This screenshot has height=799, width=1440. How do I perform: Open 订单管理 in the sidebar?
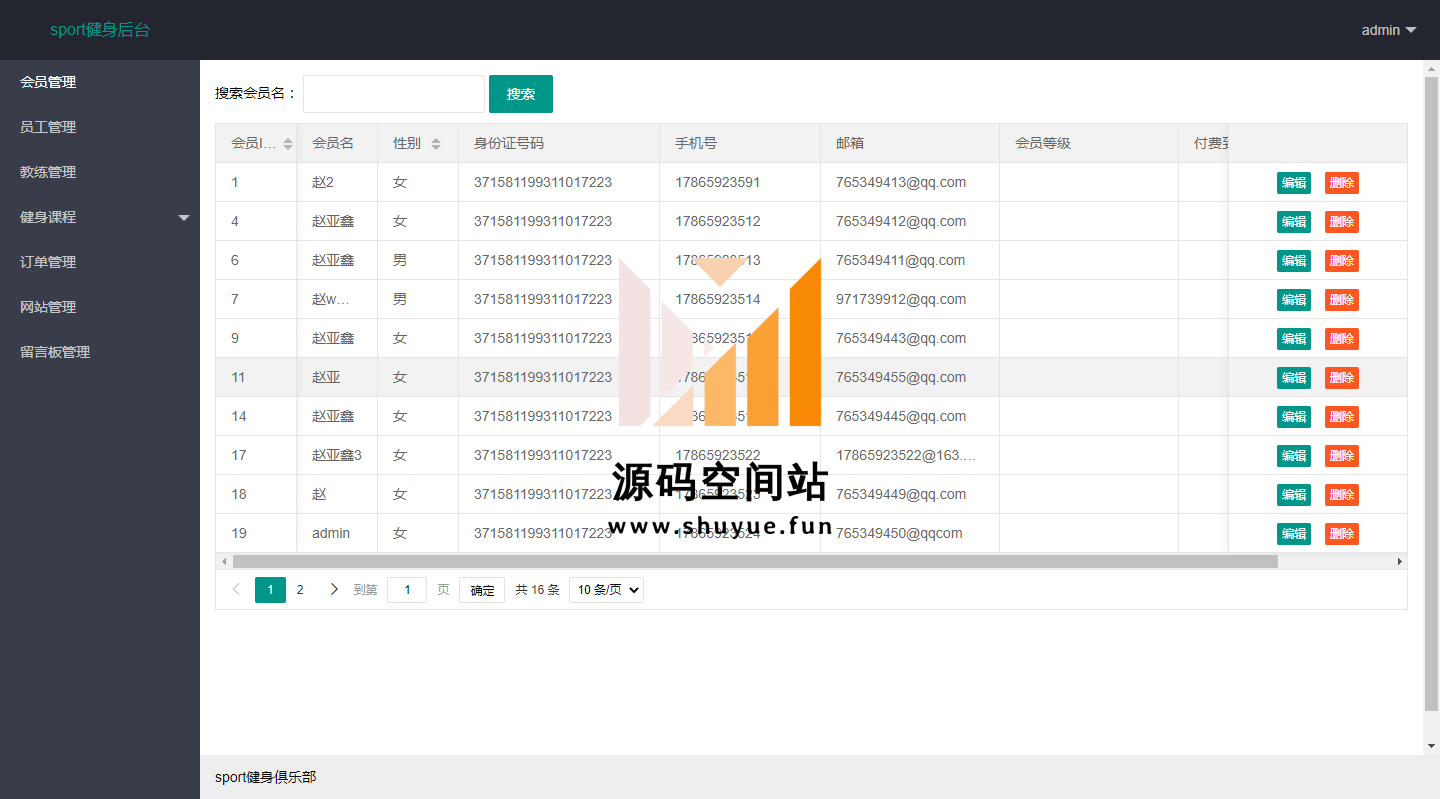100,262
